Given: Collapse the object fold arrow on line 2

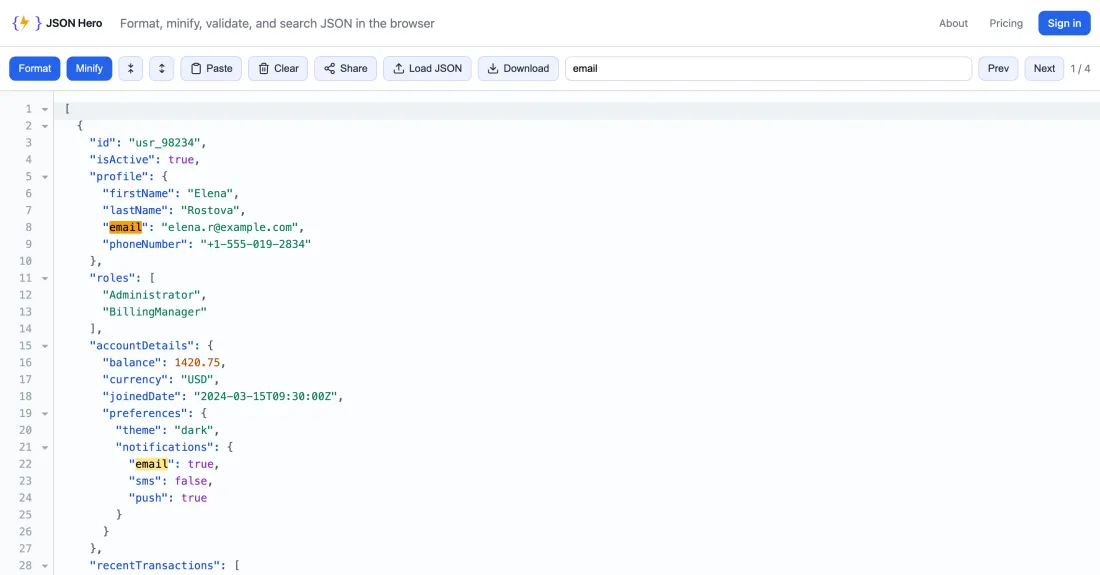Looking at the screenshot, I should pyautogui.click(x=45, y=126).
